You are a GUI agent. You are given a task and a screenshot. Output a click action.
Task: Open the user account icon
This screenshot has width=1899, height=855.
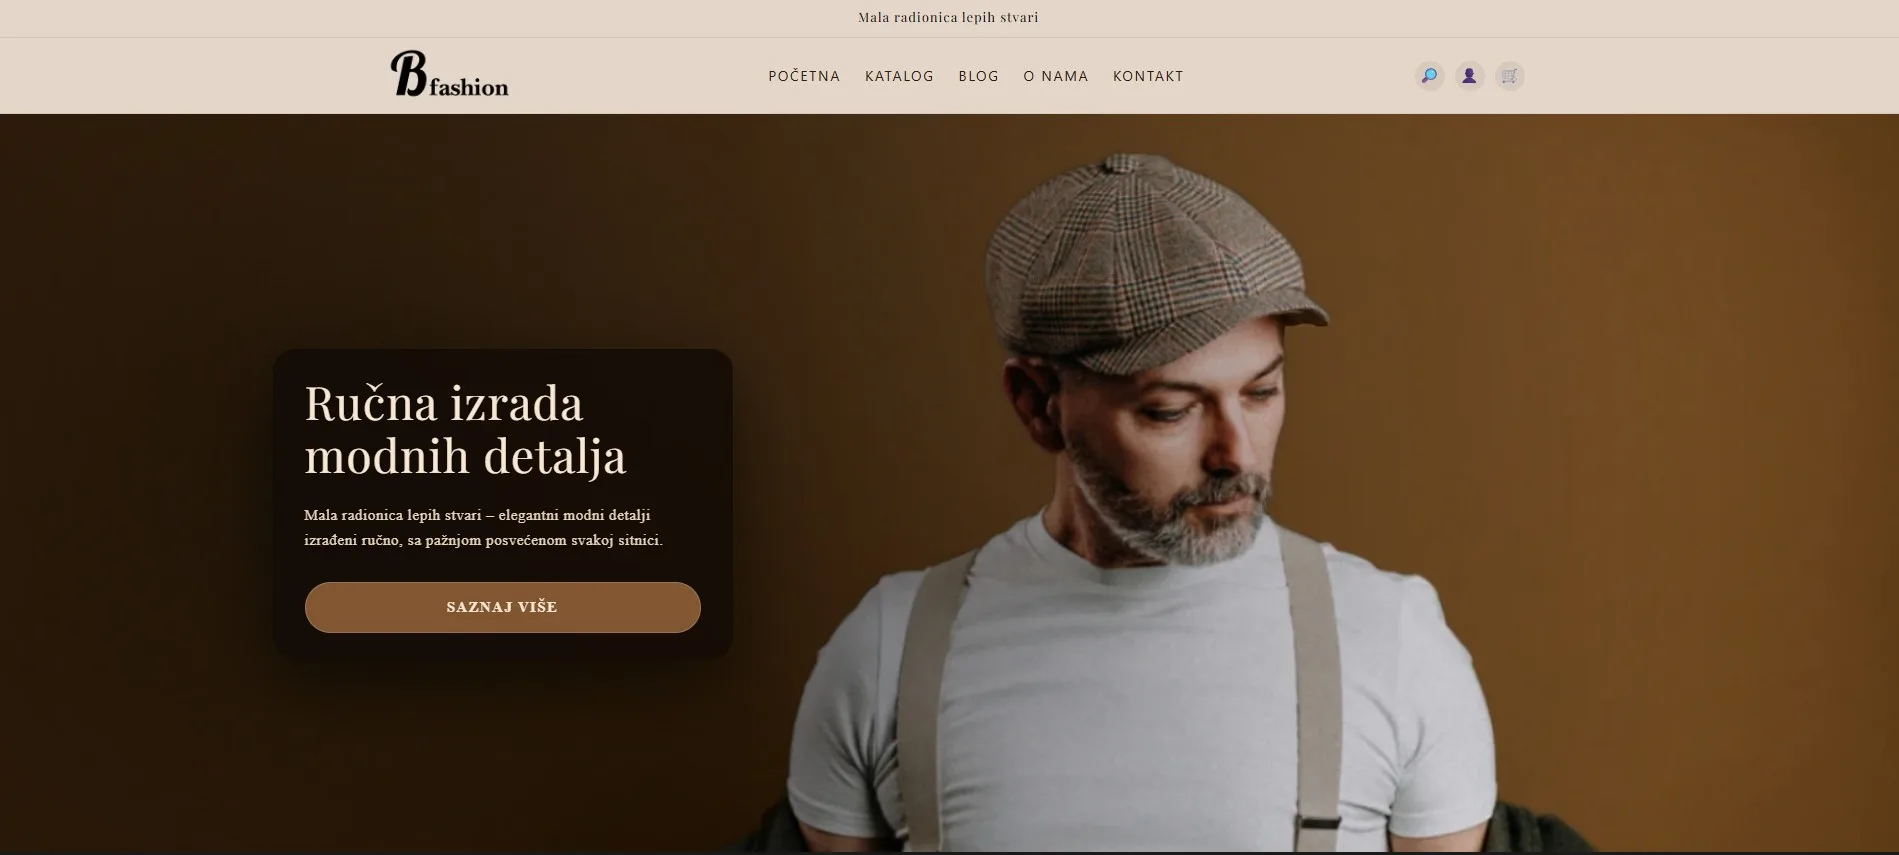coord(1469,76)
